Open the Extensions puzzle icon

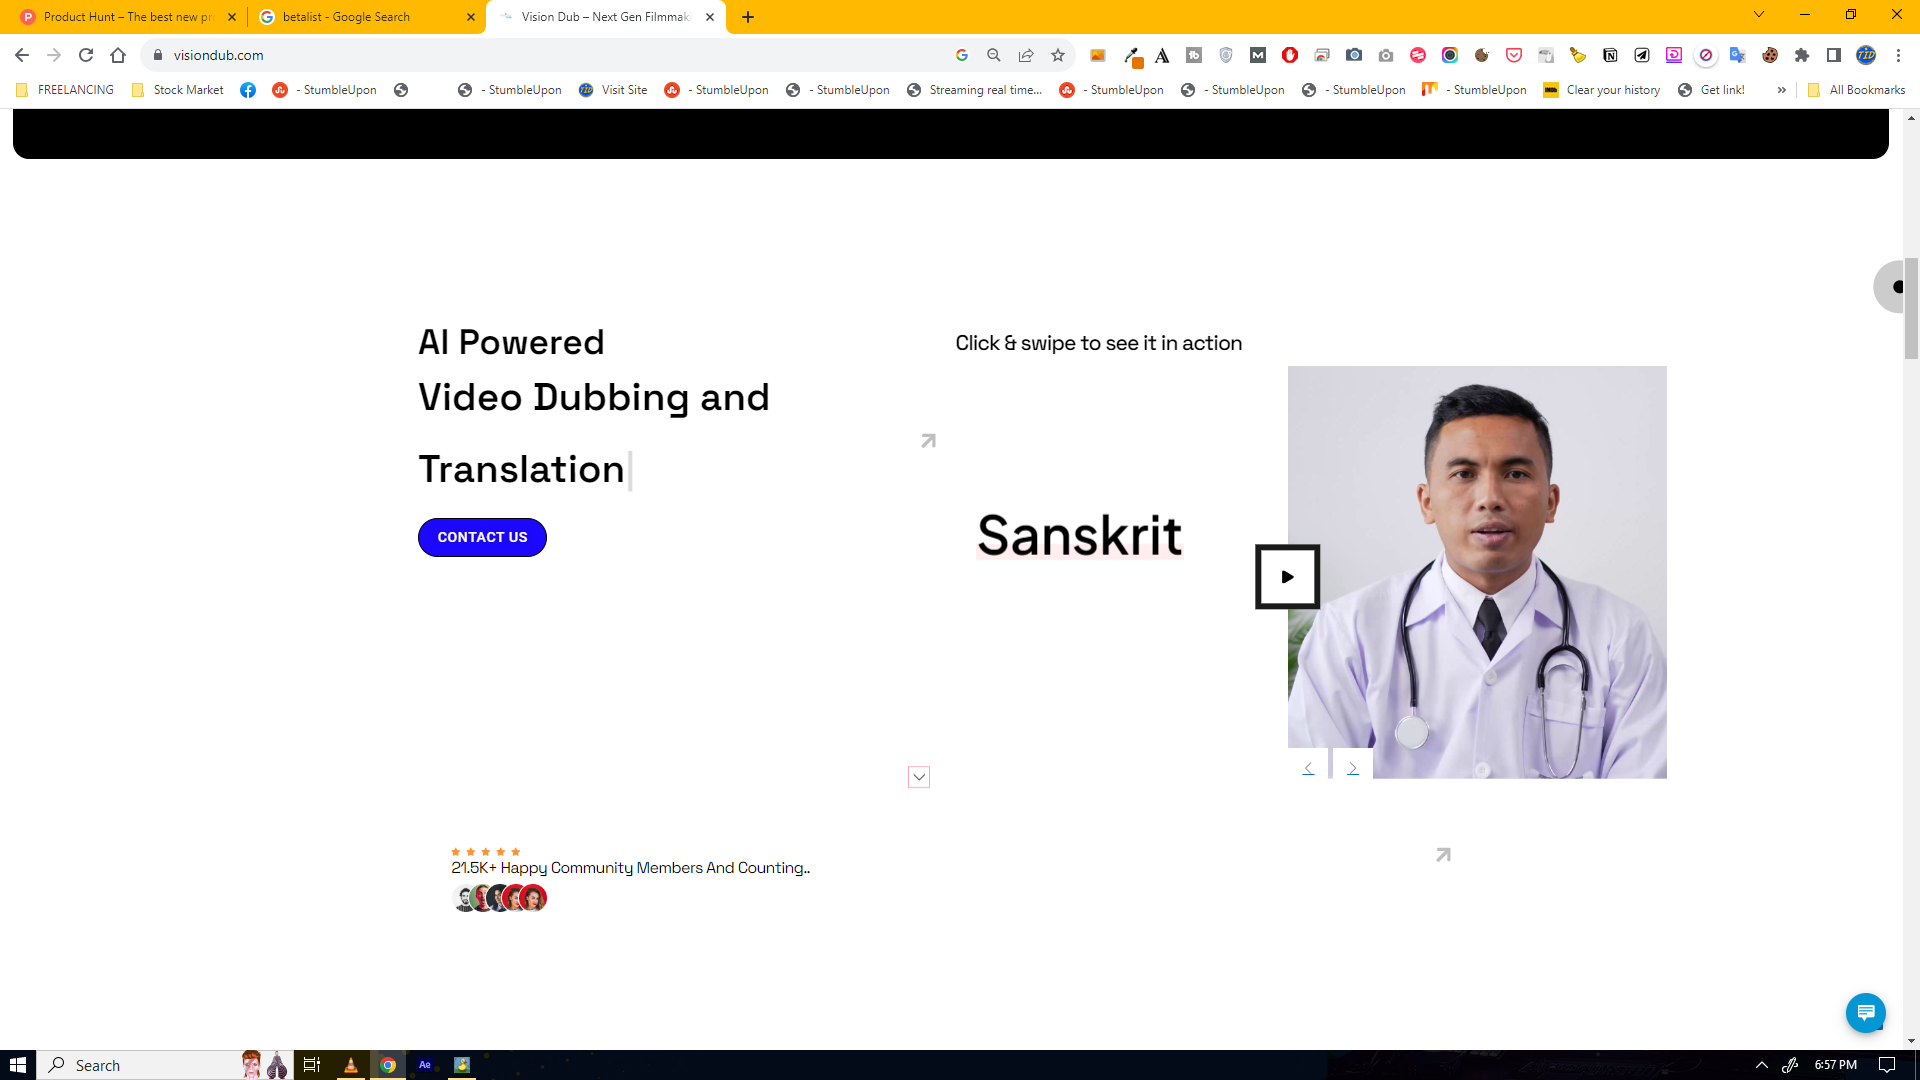click(1802, 55)
